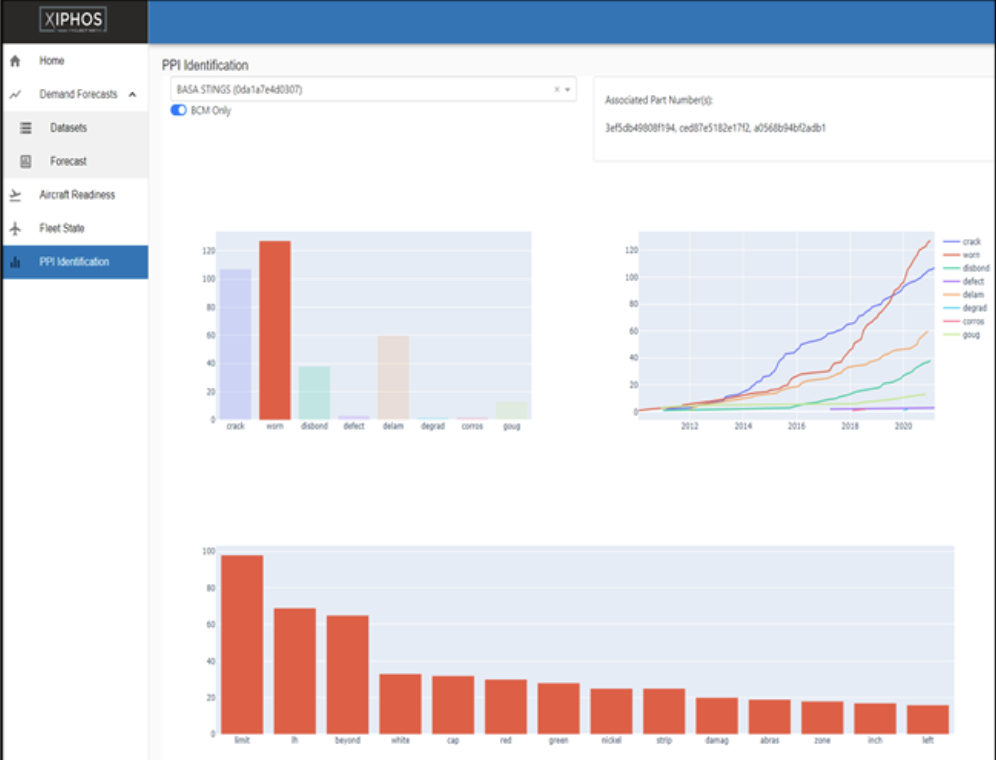Click the Demand Forecasts line-chart icon
996x760 pixels.
(14, 93)
